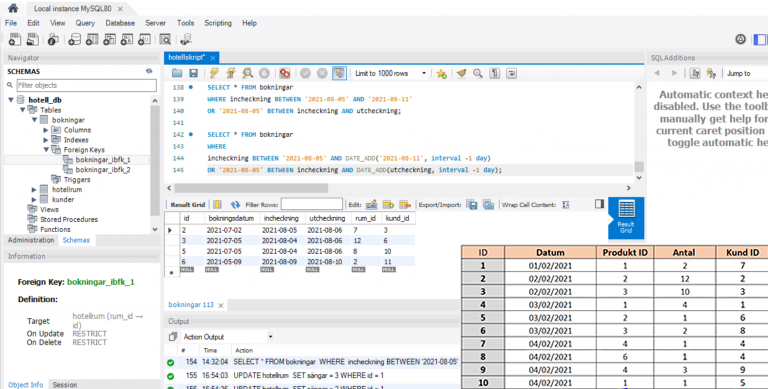This screenshot has width=768, height=389.
Task: Execute the statement under the cursor
Action: pos(231,73)
